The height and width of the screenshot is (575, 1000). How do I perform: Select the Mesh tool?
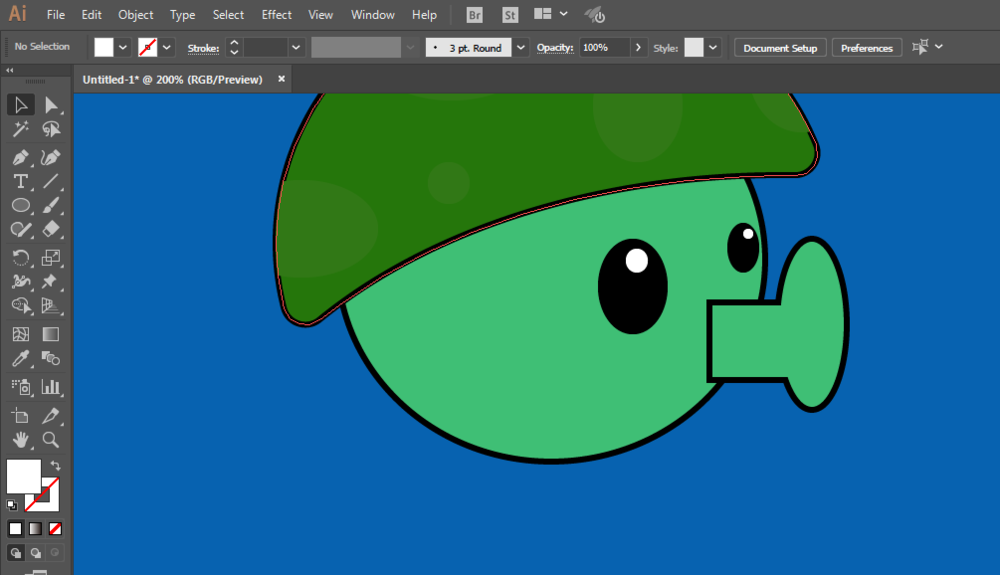(20, 334)
